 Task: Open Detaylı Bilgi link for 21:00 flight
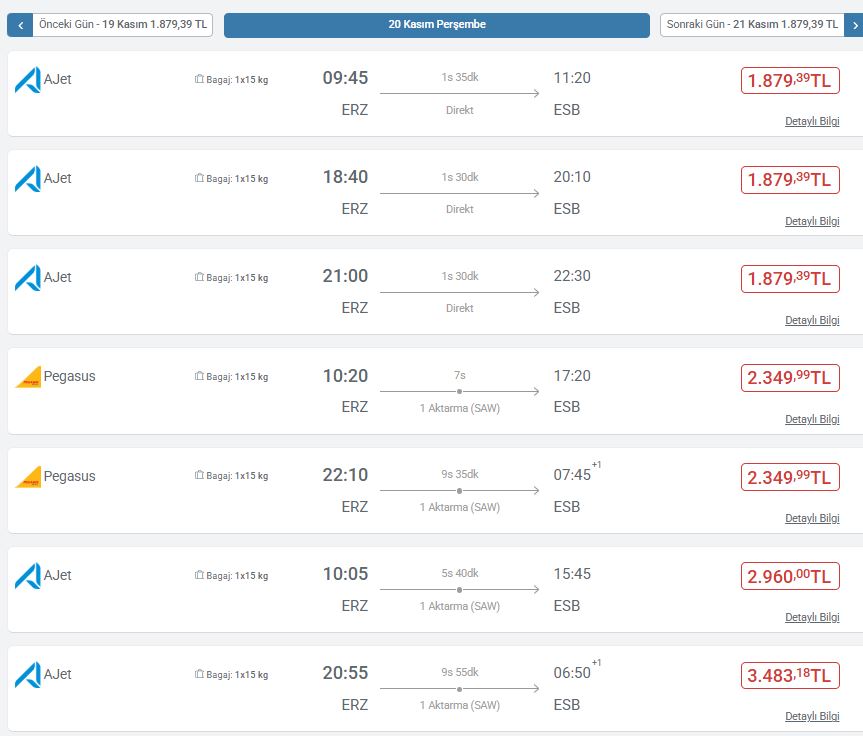[811, 320]
